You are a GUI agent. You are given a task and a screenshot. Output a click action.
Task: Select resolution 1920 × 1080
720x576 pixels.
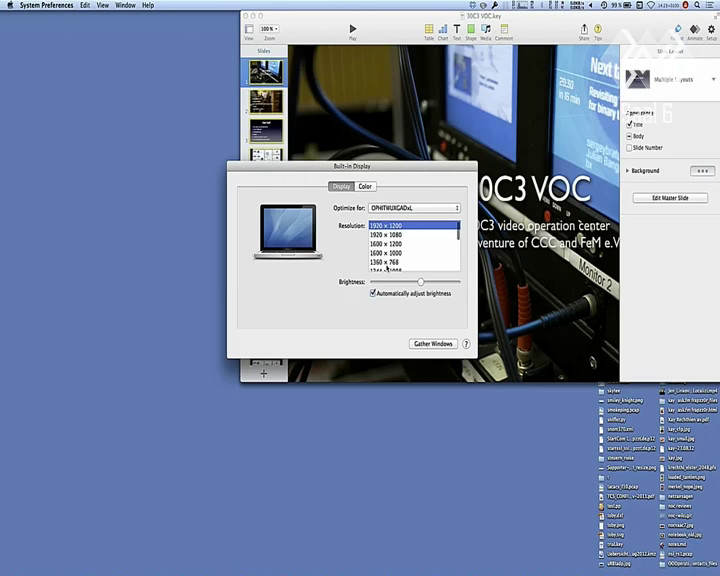point(412,235)
